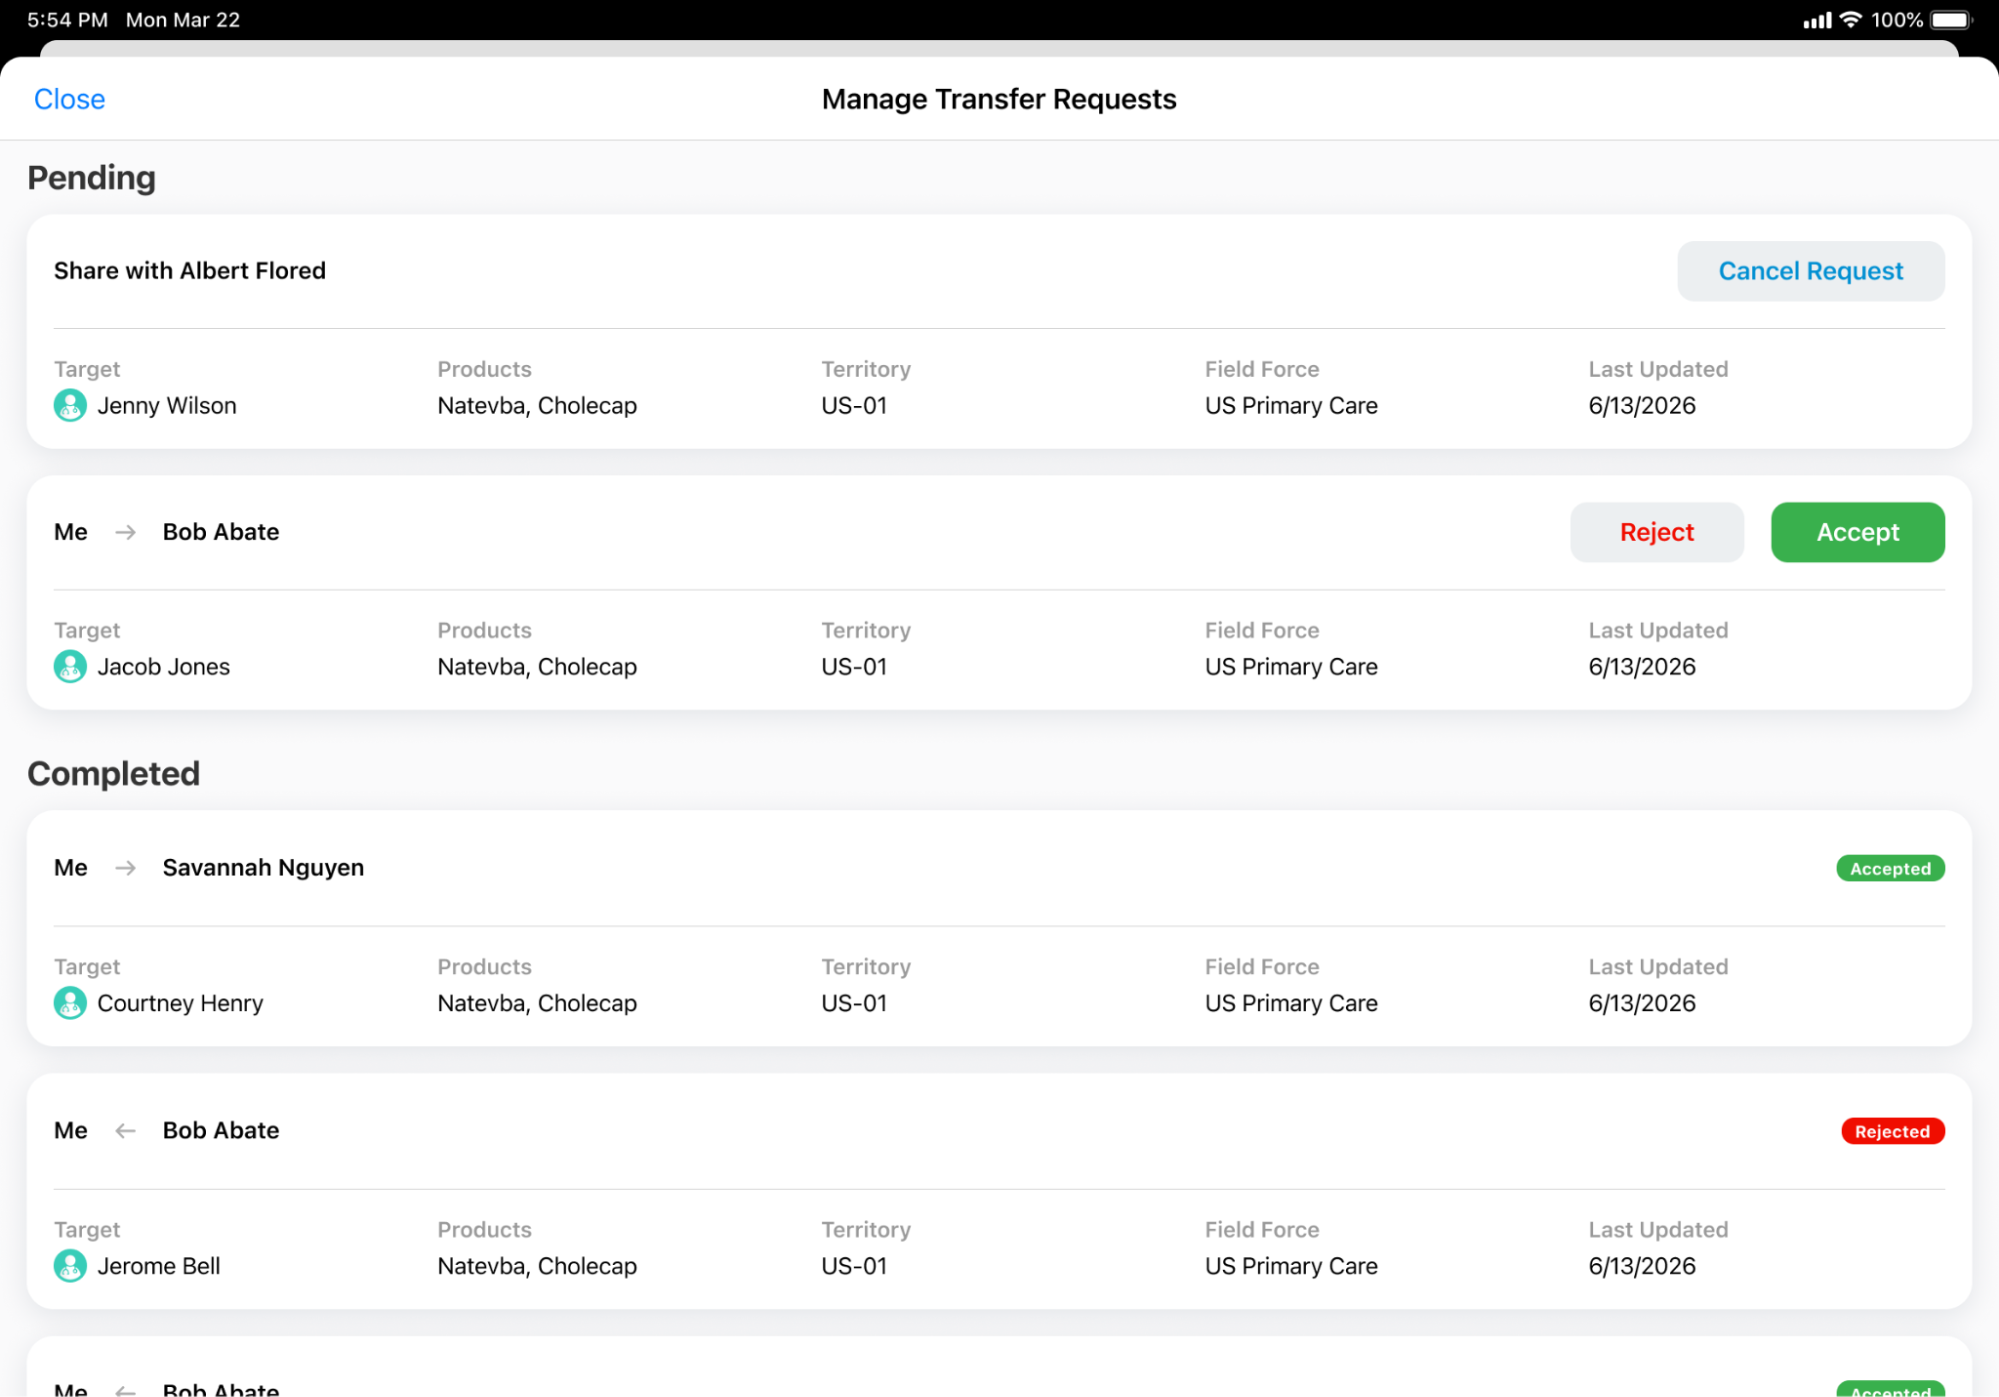Click Bob Abate's name in the Rejected card
The height and width of the screenshot is (1397, 1999).
click(221, 1130)
